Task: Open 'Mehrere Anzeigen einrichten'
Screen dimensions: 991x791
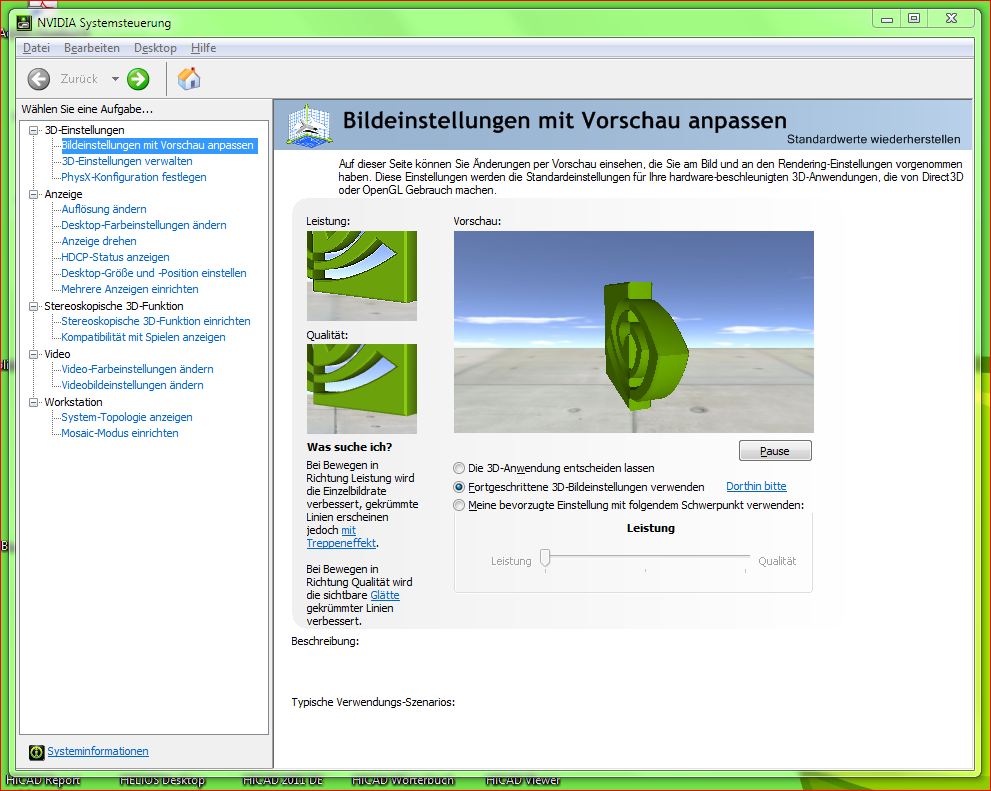Action: coord(130,289)
